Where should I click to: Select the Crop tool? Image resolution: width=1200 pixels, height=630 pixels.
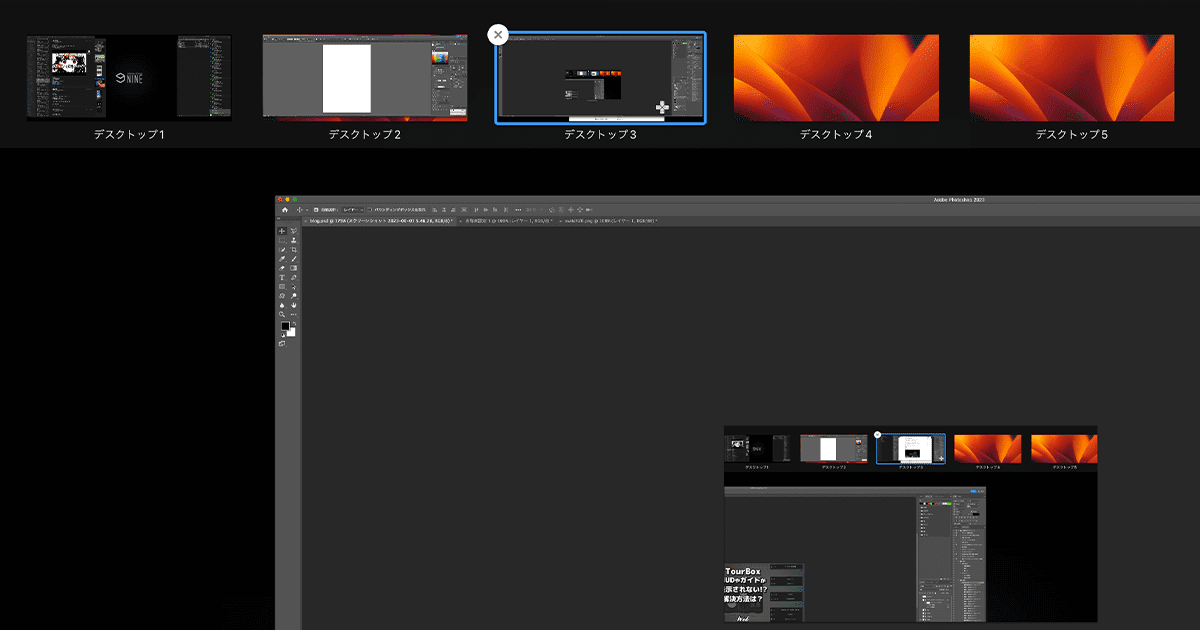click(x=293, y=249)
